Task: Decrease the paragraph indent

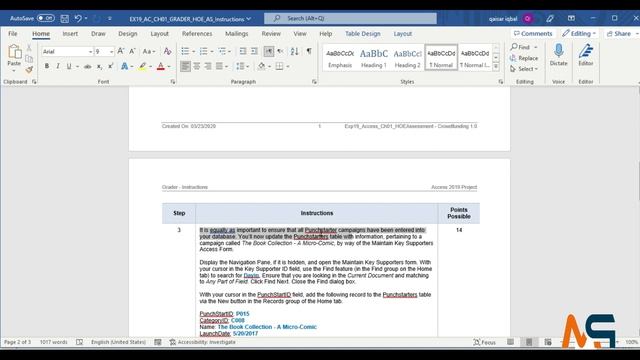Action: tap(243, 51)
